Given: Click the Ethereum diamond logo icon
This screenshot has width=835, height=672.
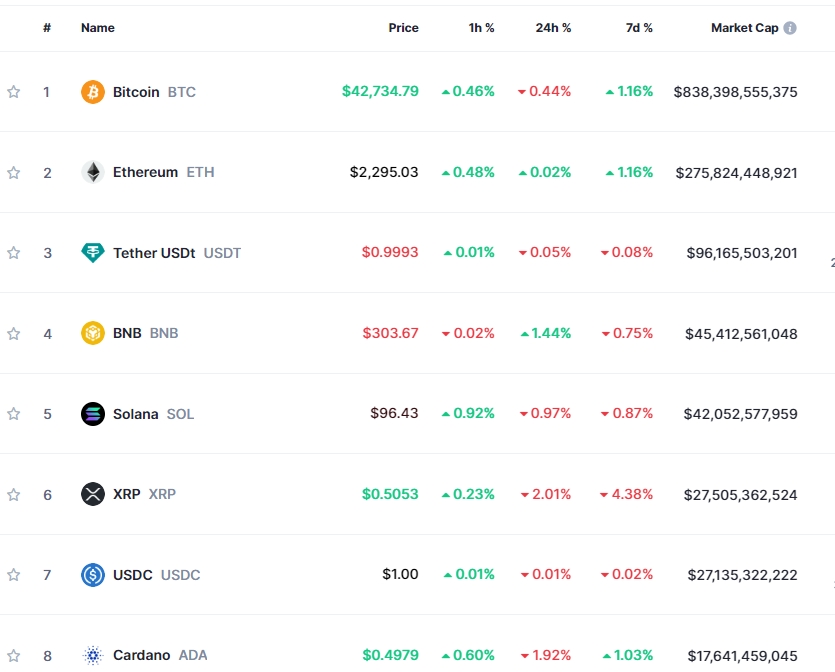Looking at the screenshot, I should (x=92, y=172).
